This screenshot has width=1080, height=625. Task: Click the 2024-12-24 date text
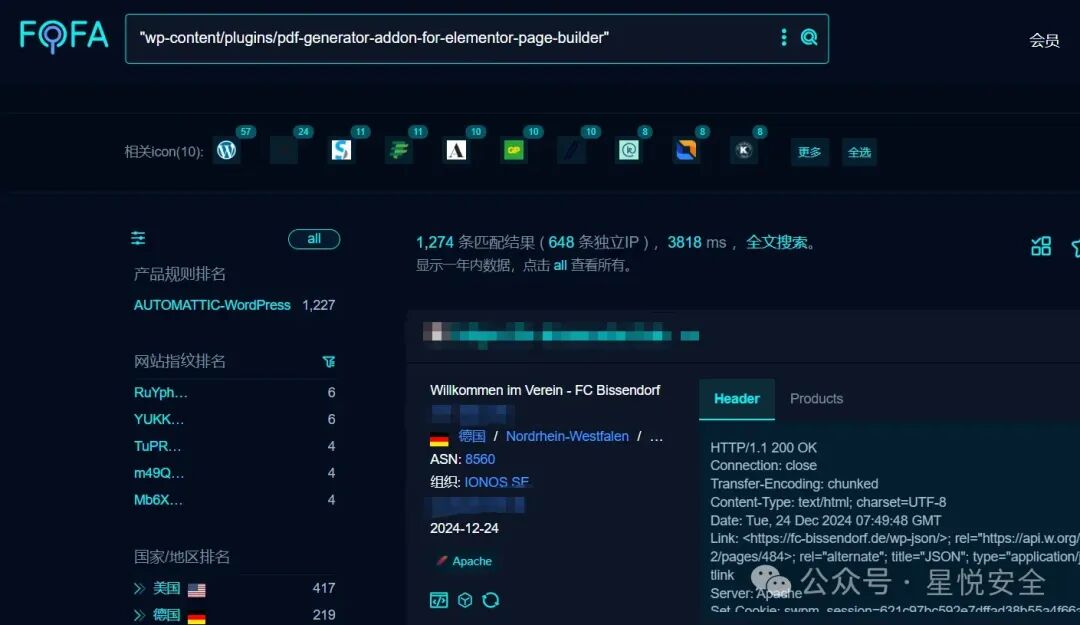pyautogui.click(x=464, y=529)
